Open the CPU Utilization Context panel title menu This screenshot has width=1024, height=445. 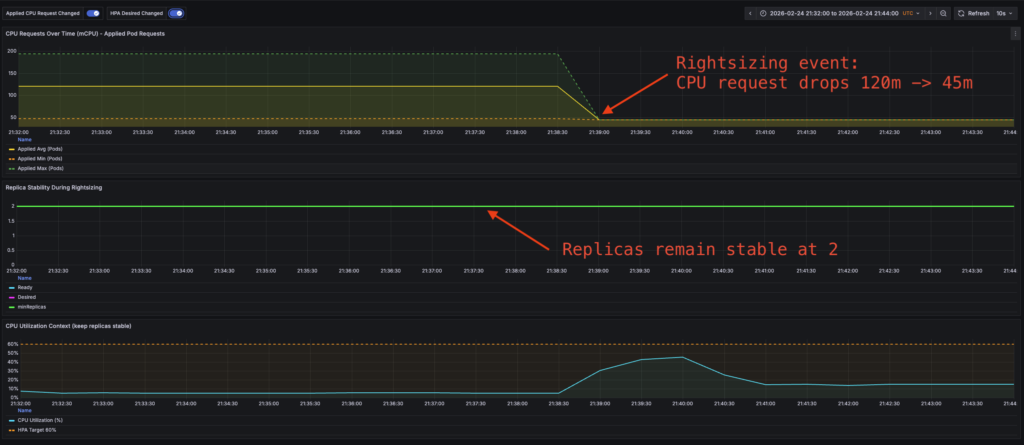tap(69, 326)
